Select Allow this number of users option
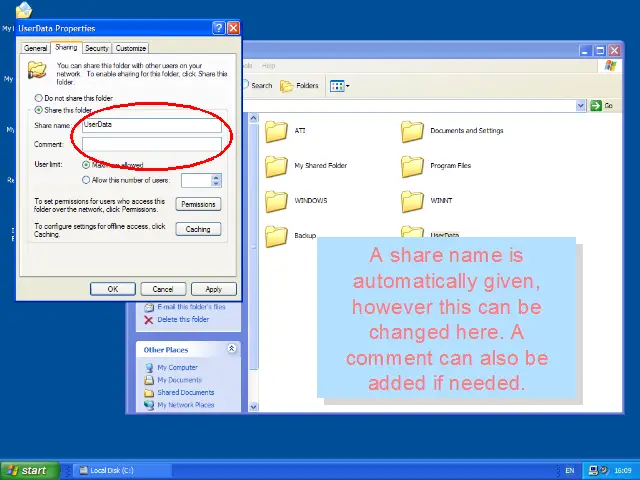The width and height of the screenshot is (640, 480). point(86,180)
